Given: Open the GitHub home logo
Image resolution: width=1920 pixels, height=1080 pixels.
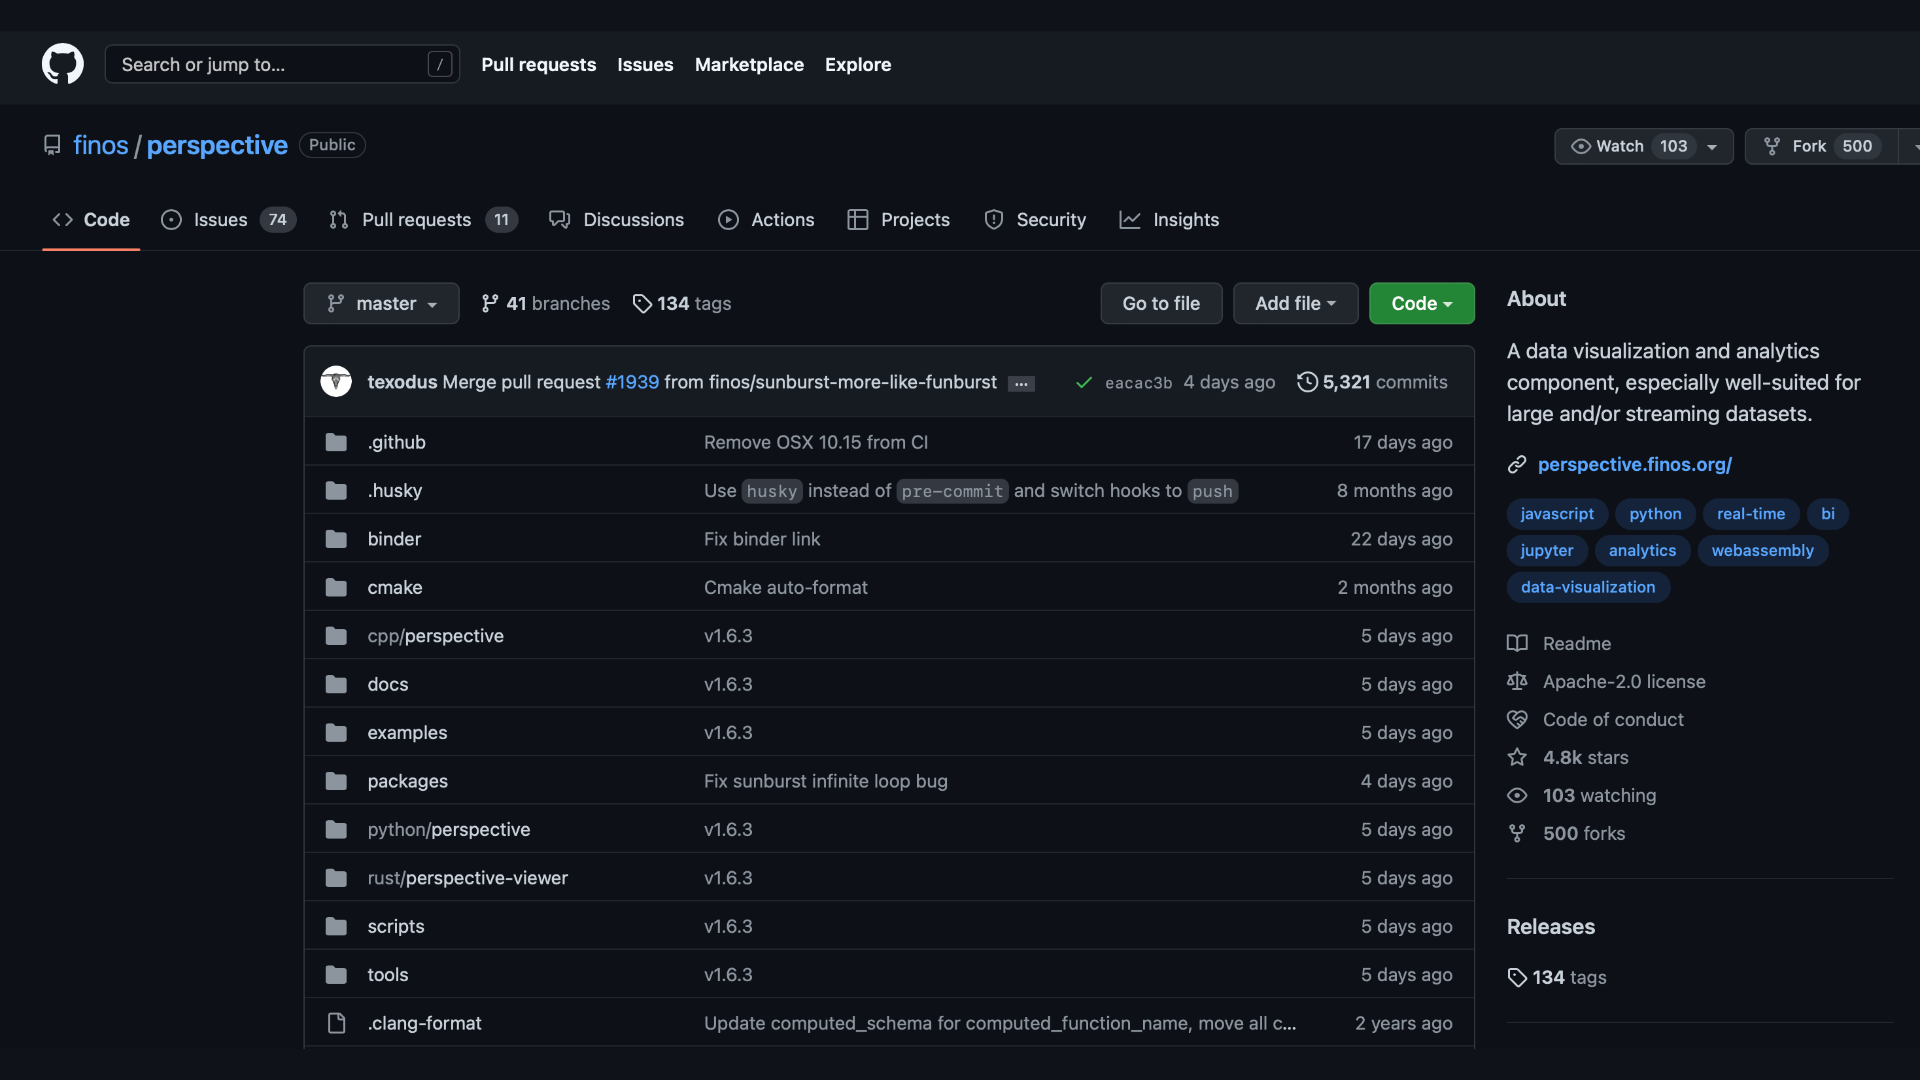Looking at the screenshot, I should (63, 64).
